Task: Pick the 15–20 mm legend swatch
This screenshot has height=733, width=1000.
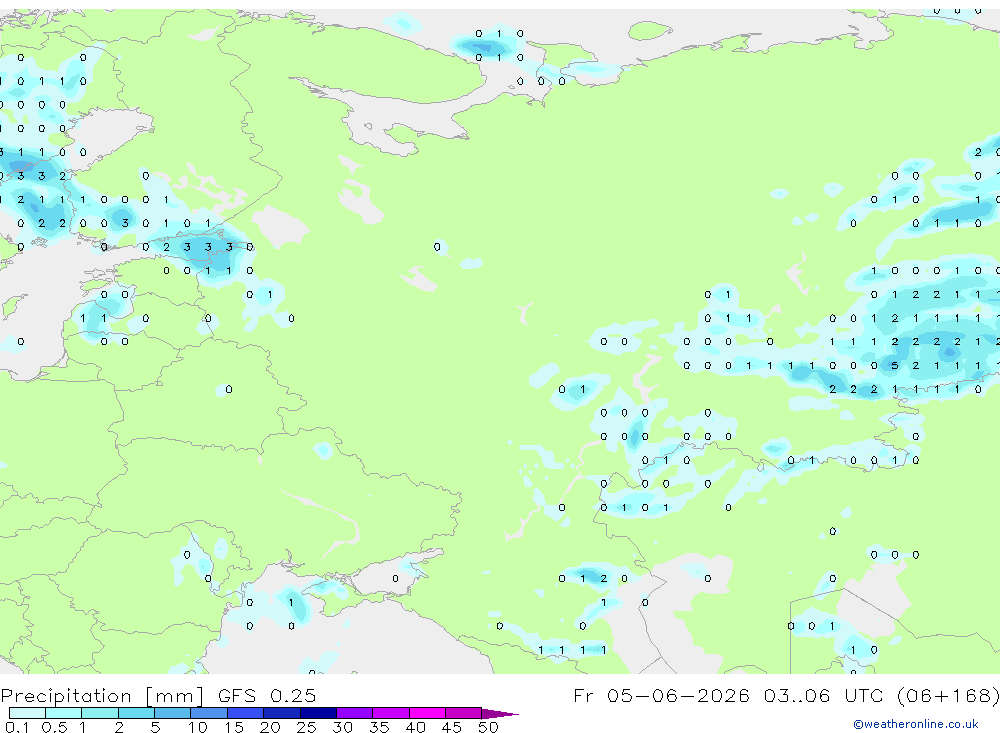Action: (x=246, y=713)
